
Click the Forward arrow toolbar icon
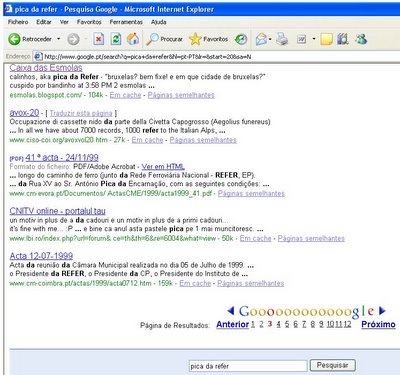[x=73, y=39]
